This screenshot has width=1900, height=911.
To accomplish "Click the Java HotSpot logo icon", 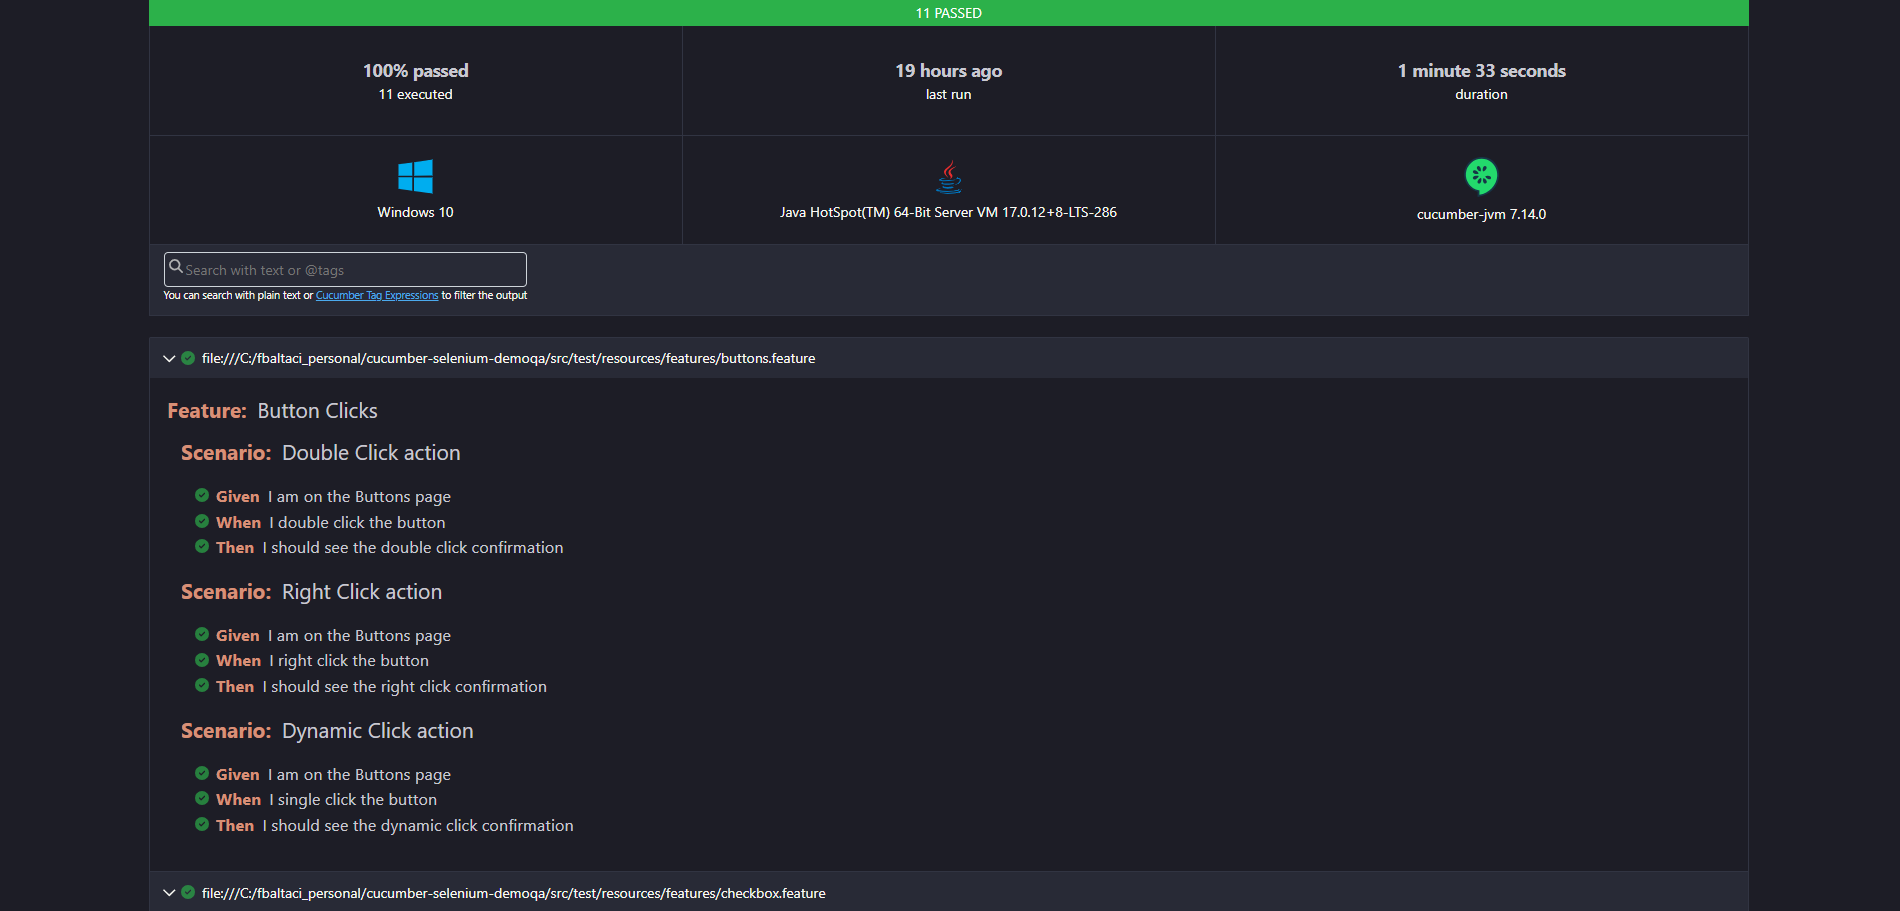I will (x=948, y=177).
